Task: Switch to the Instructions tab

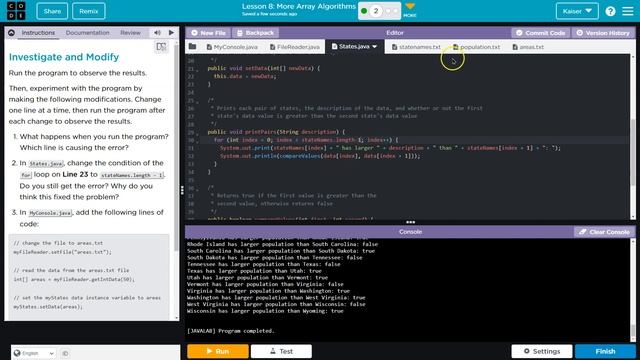Action: click(38, 33)
